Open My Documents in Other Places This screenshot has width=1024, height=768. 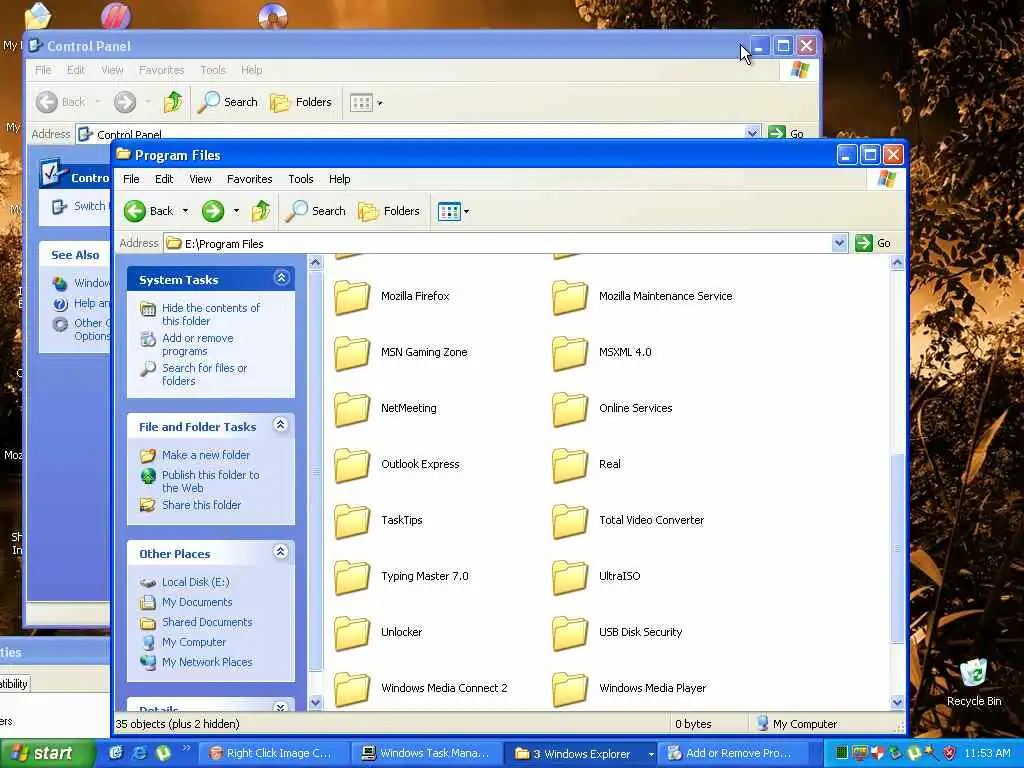(x=197, y=602)
